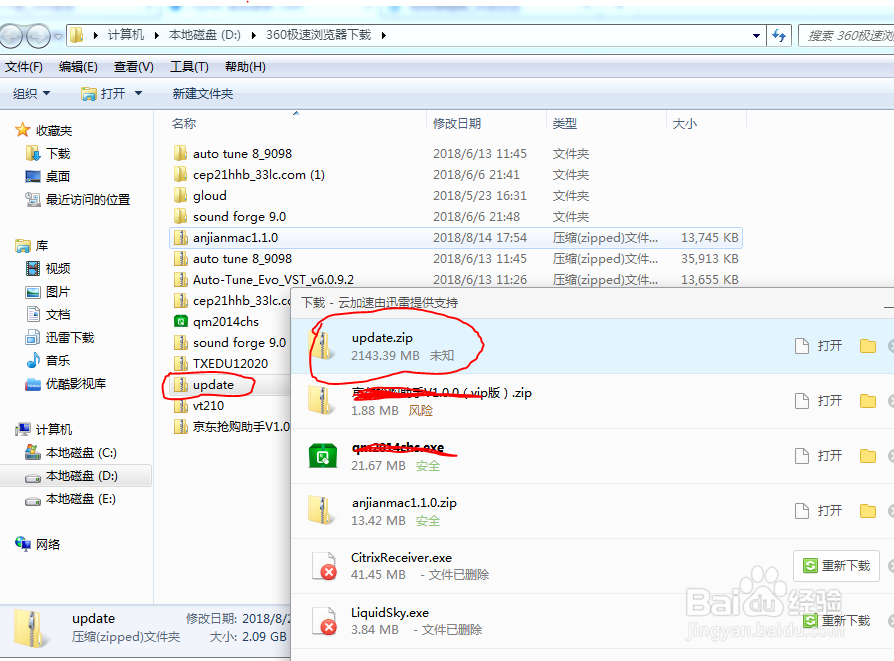Image resolution: width=894 pixels, height=661 pixels.
Task: Click the 迅雷下载 library icon
Action: coord(33,338)
